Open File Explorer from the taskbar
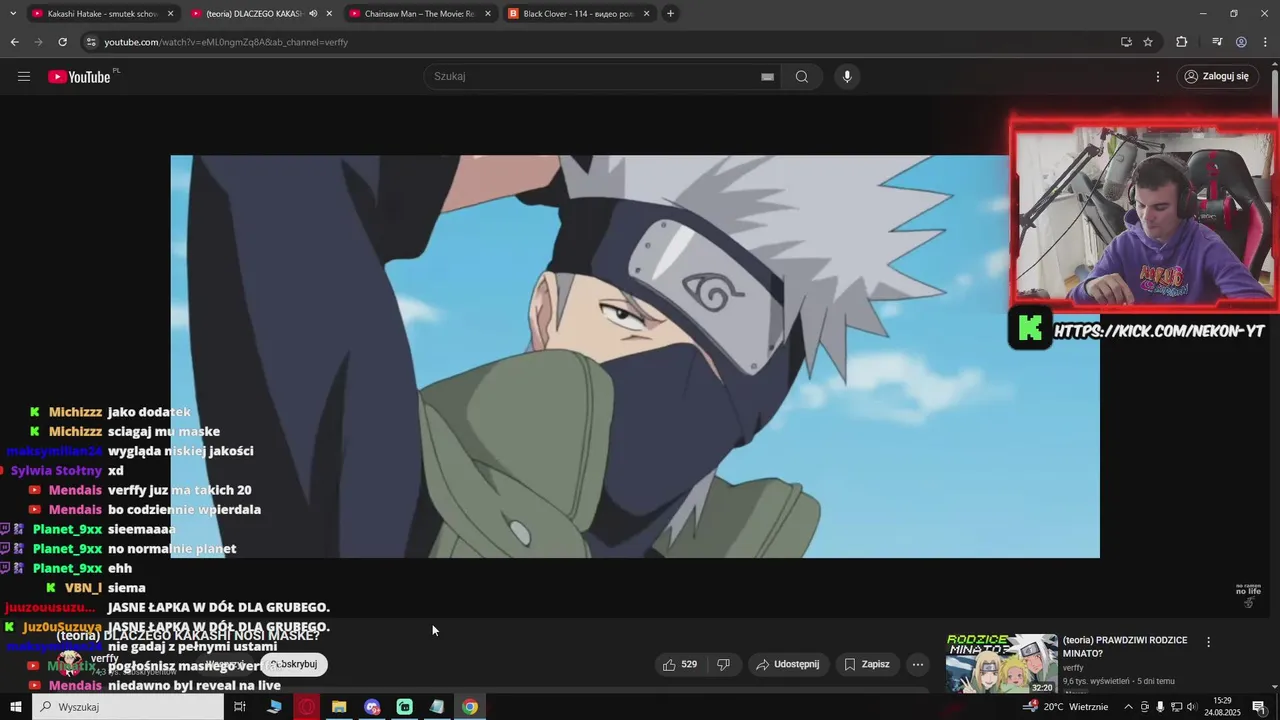The image size is (1280, 720). click(x=339, y=707)
